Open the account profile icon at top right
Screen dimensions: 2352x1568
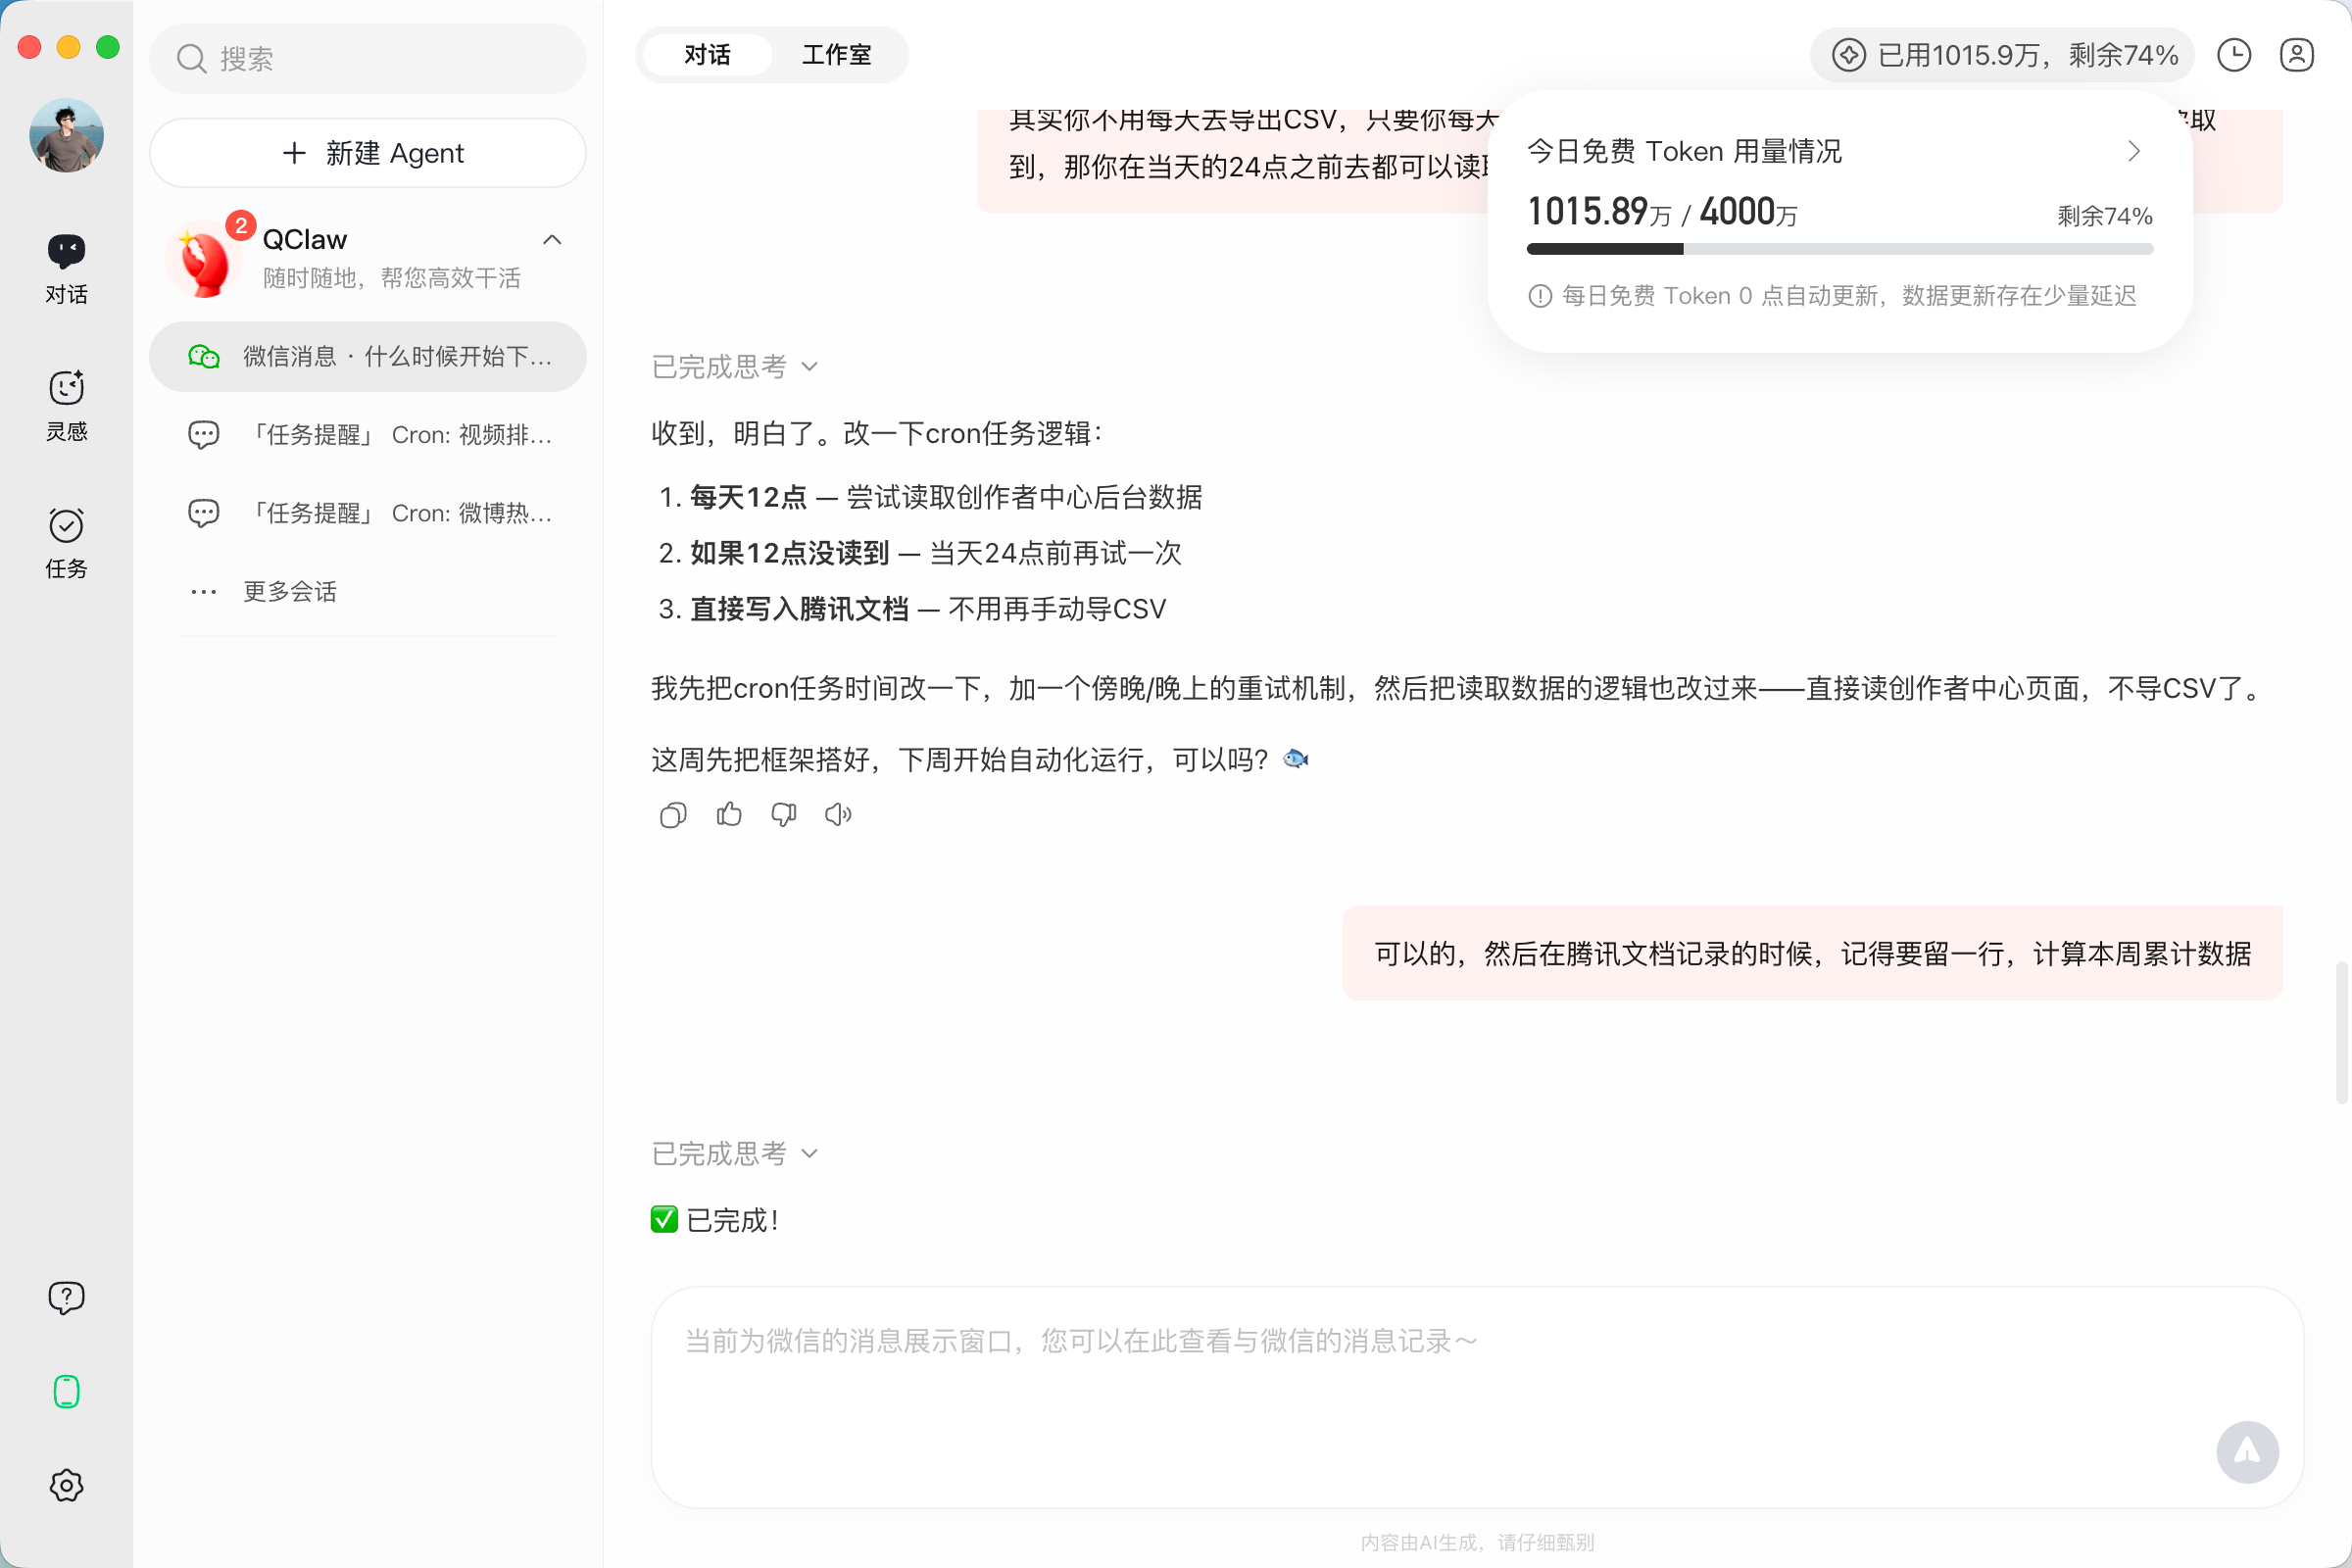(x=2297, y=55)
